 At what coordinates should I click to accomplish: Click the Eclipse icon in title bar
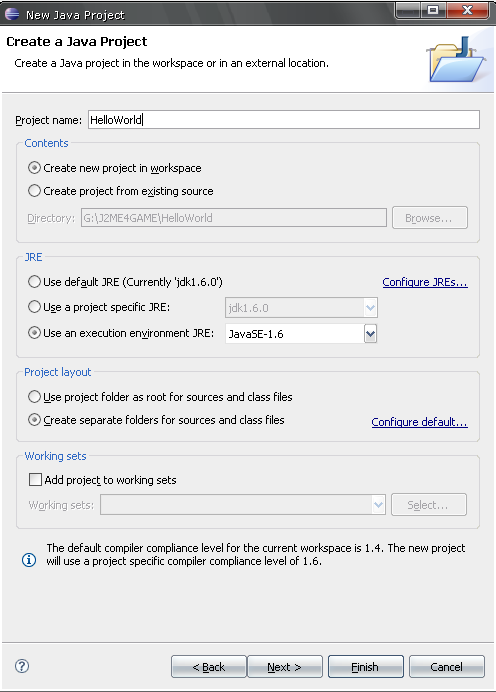pyautogui.click(x=12, y=14)
